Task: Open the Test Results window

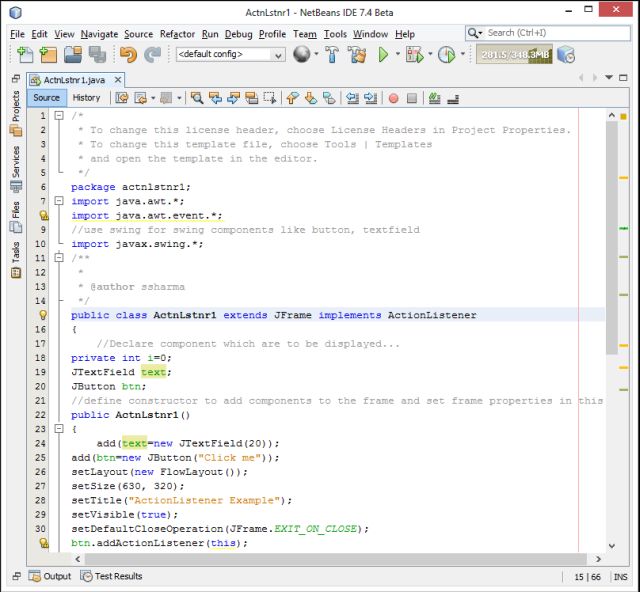Action: click(x=111, y=576)
